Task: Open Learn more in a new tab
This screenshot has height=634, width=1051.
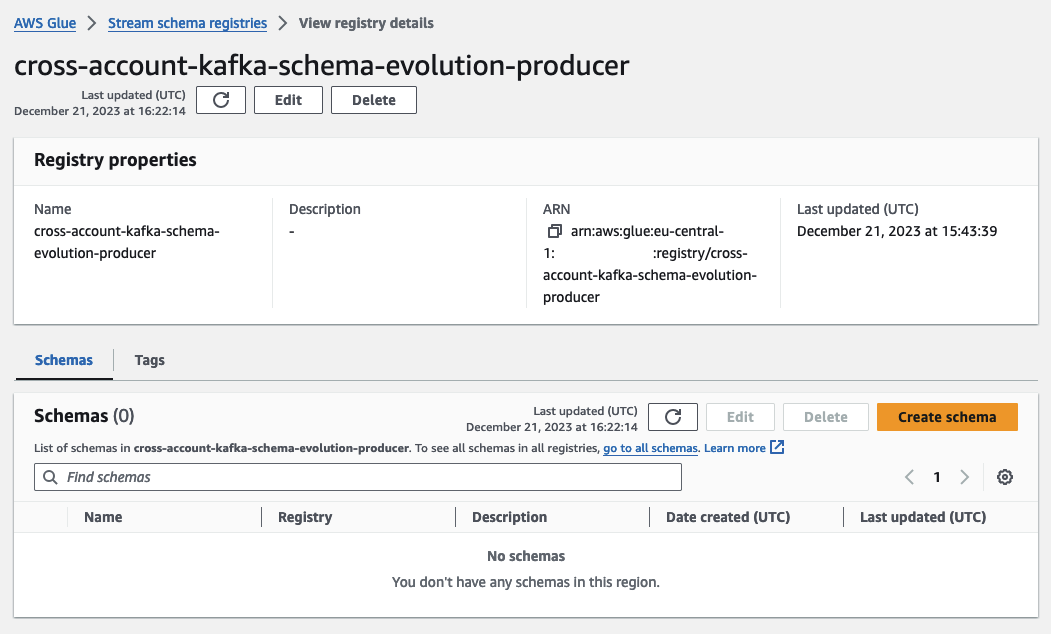Action: click(x=738, y=448)
